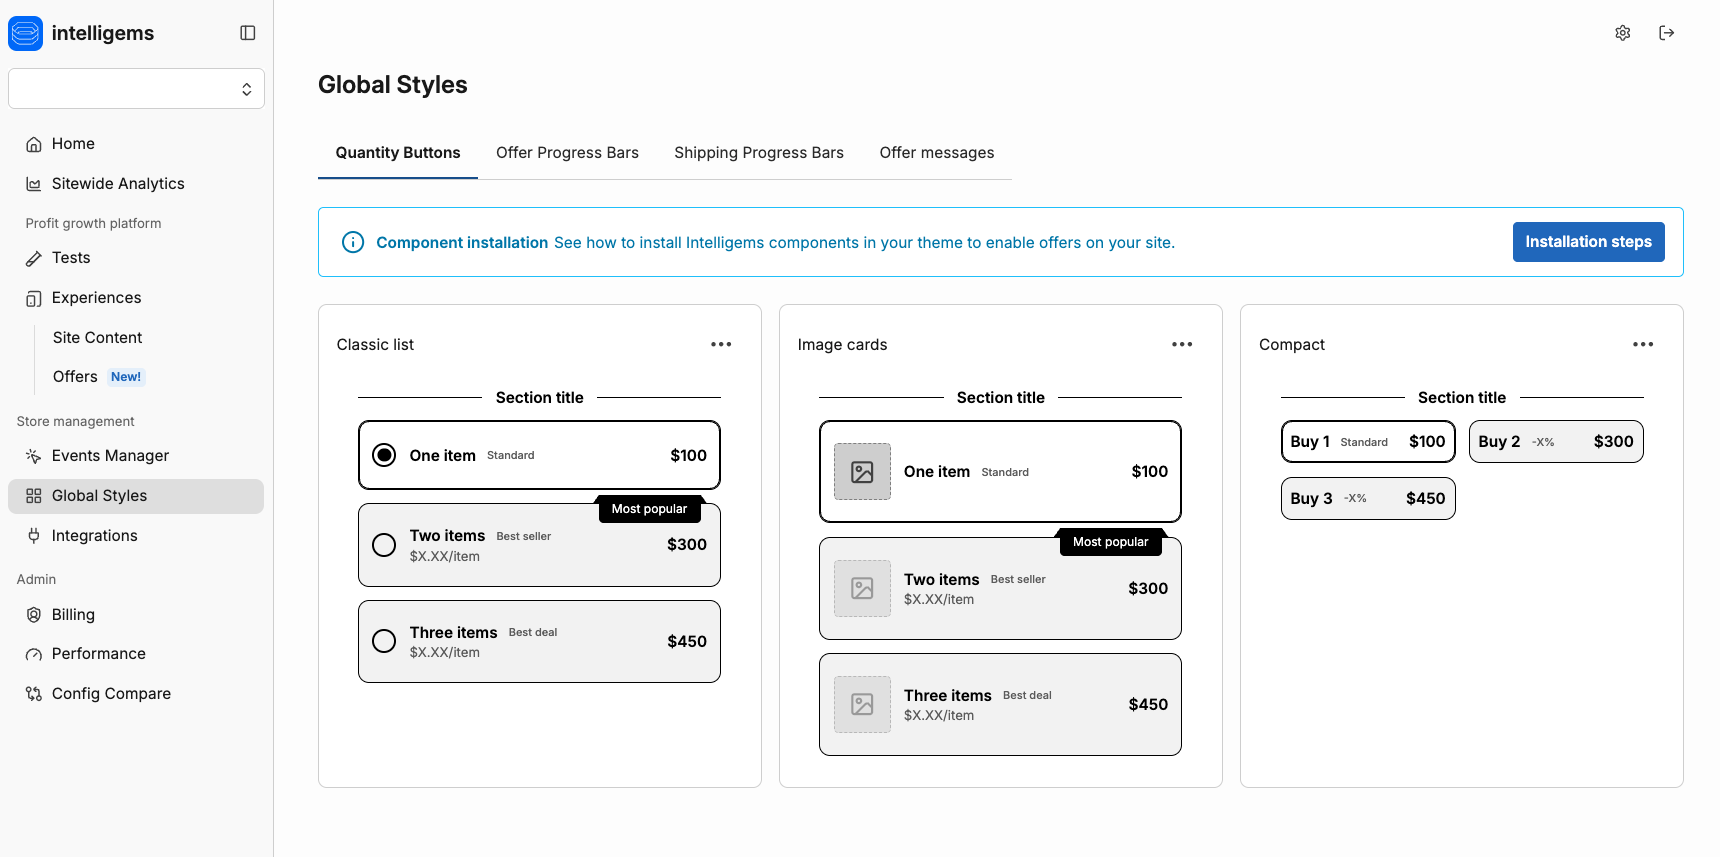
Task: Click the Tests pencil icon
Action: click(x=34, y=258)
